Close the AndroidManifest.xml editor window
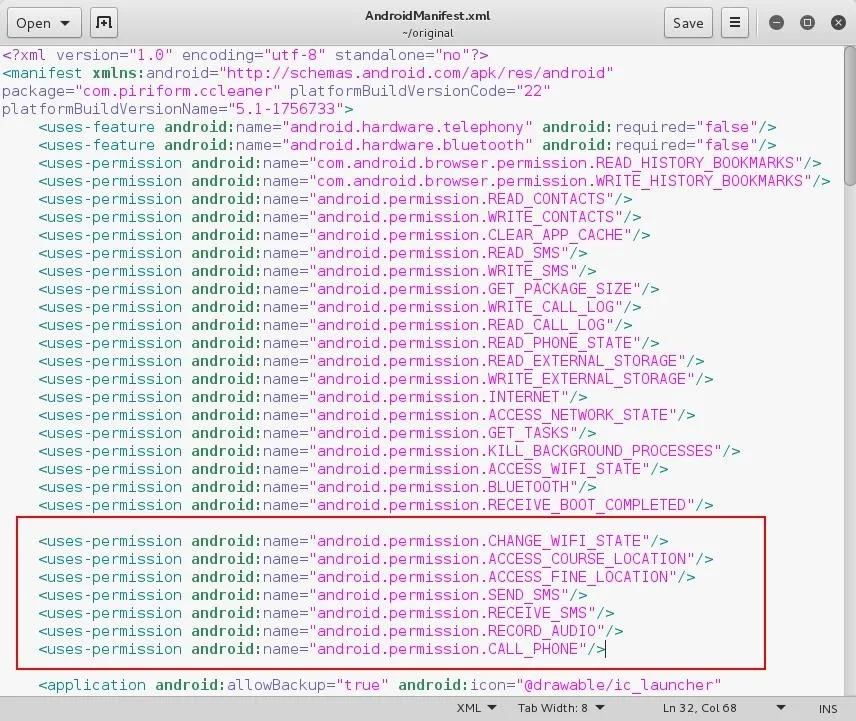 click(x=836, y=23)
